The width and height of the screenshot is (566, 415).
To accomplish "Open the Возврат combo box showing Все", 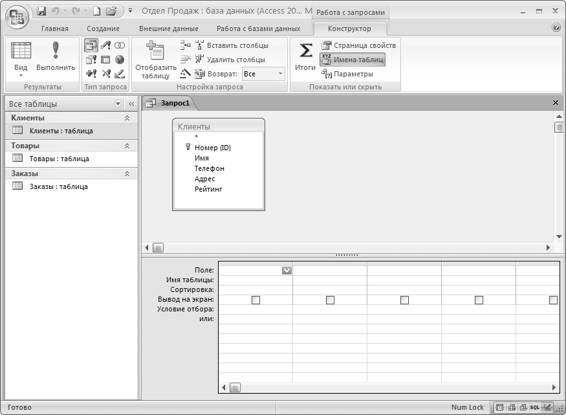I will click(263, 74).
